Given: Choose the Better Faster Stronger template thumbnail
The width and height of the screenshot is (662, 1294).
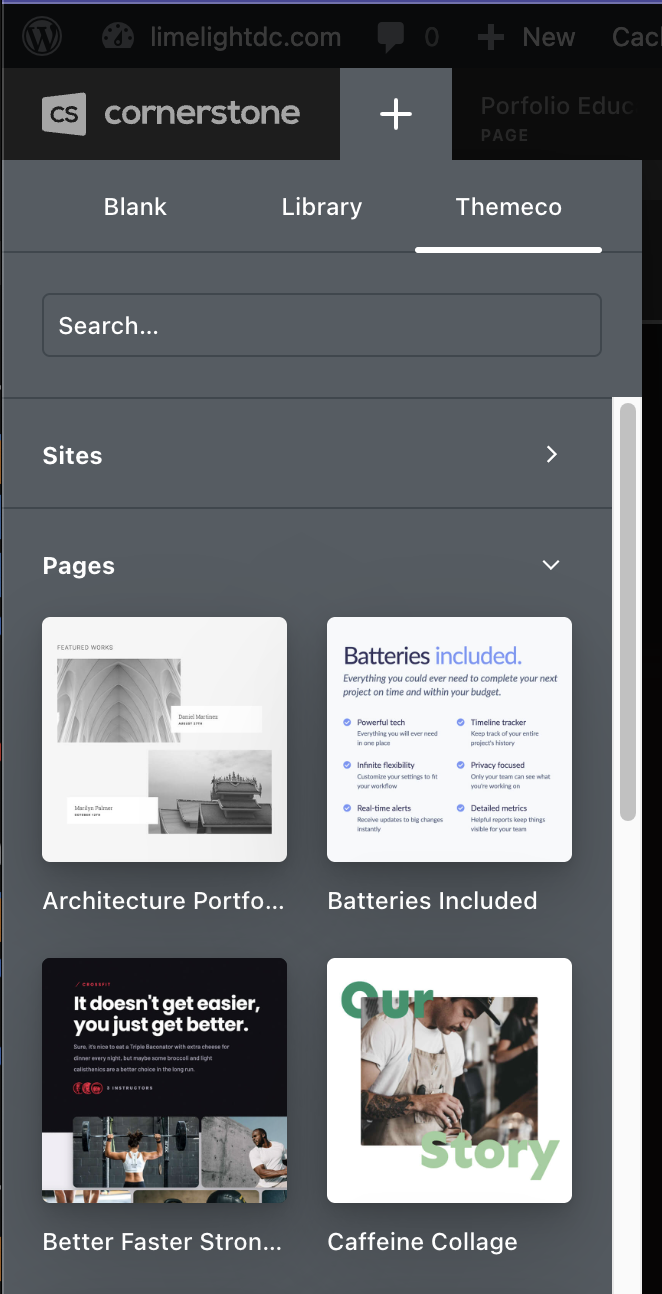Looking at the screenshot, I should tap(164, 1080).
